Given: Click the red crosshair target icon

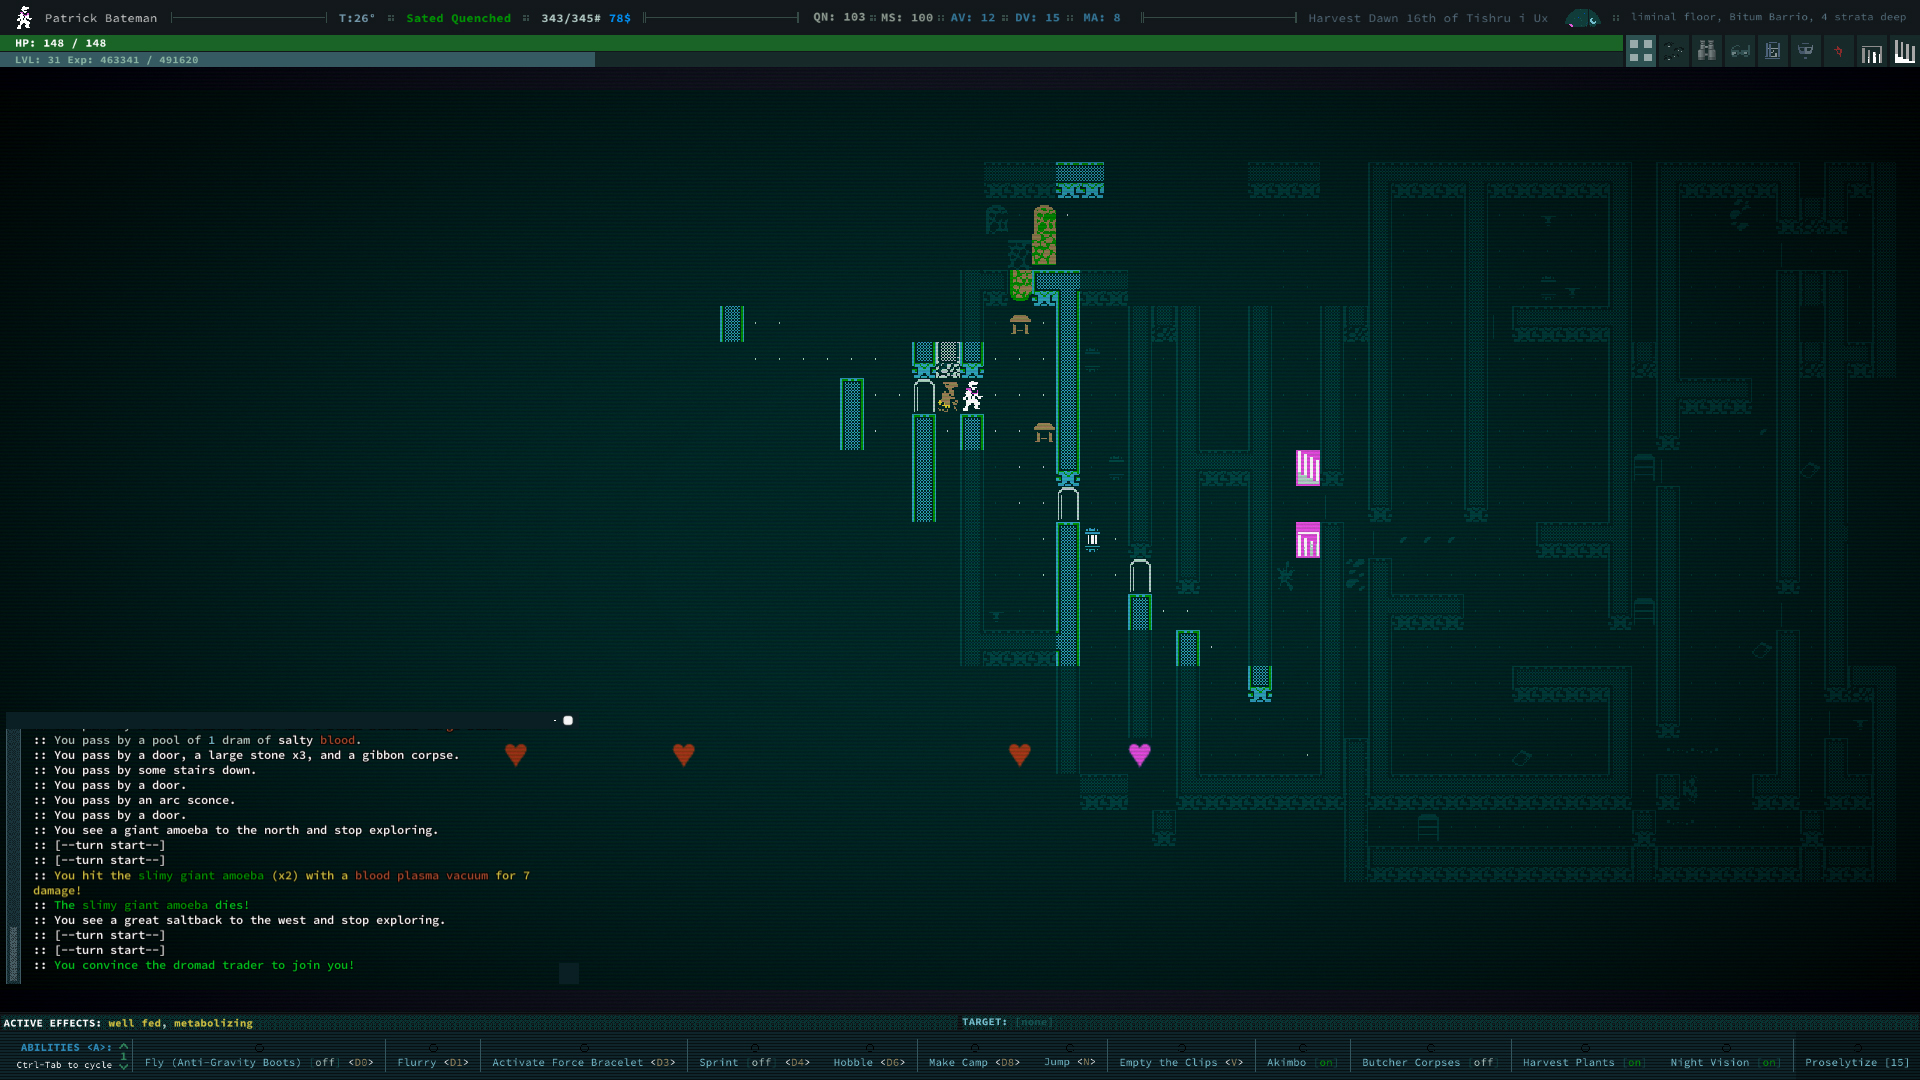Looking at the screenshot, I should (x=1838, y=51).
